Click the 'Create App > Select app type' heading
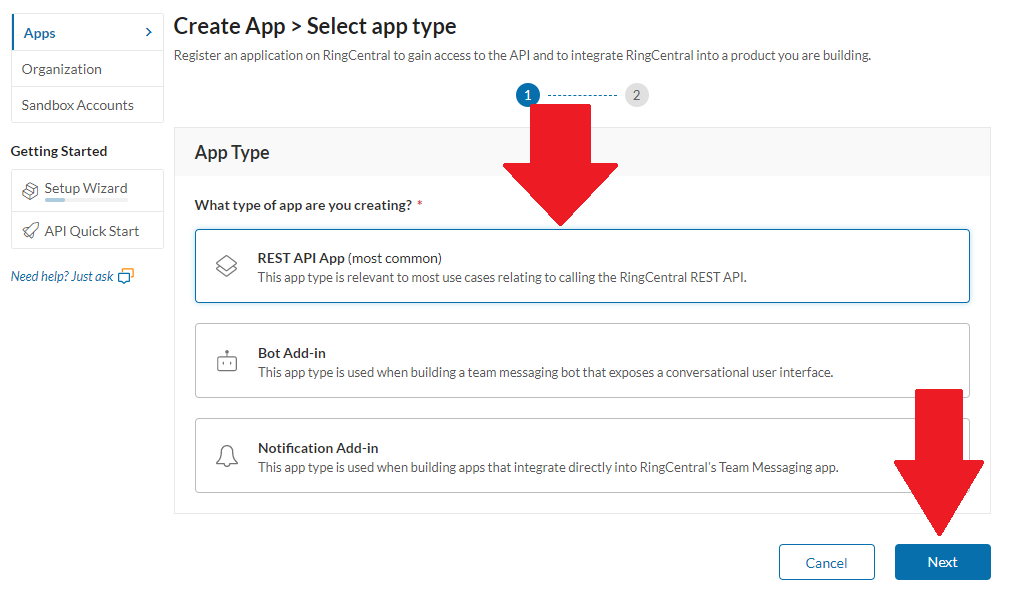Image resolution: width=1016 pixels, height=605 pixels. [x=315, y=26]
